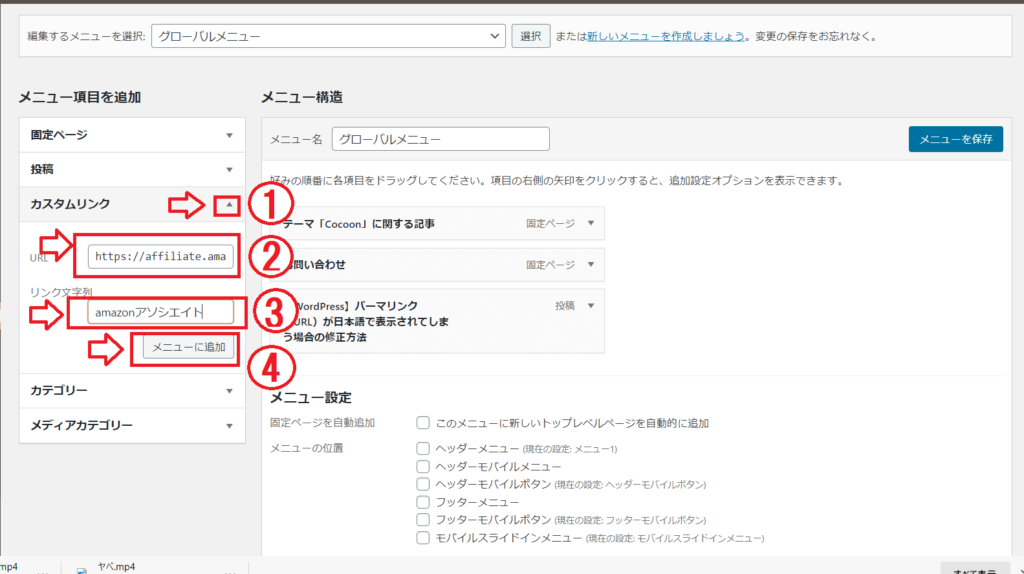The width and height of the screenshot is (1024, 574).
Task: Click the 問い合わせ menu item title
Action: pos(319,264)
